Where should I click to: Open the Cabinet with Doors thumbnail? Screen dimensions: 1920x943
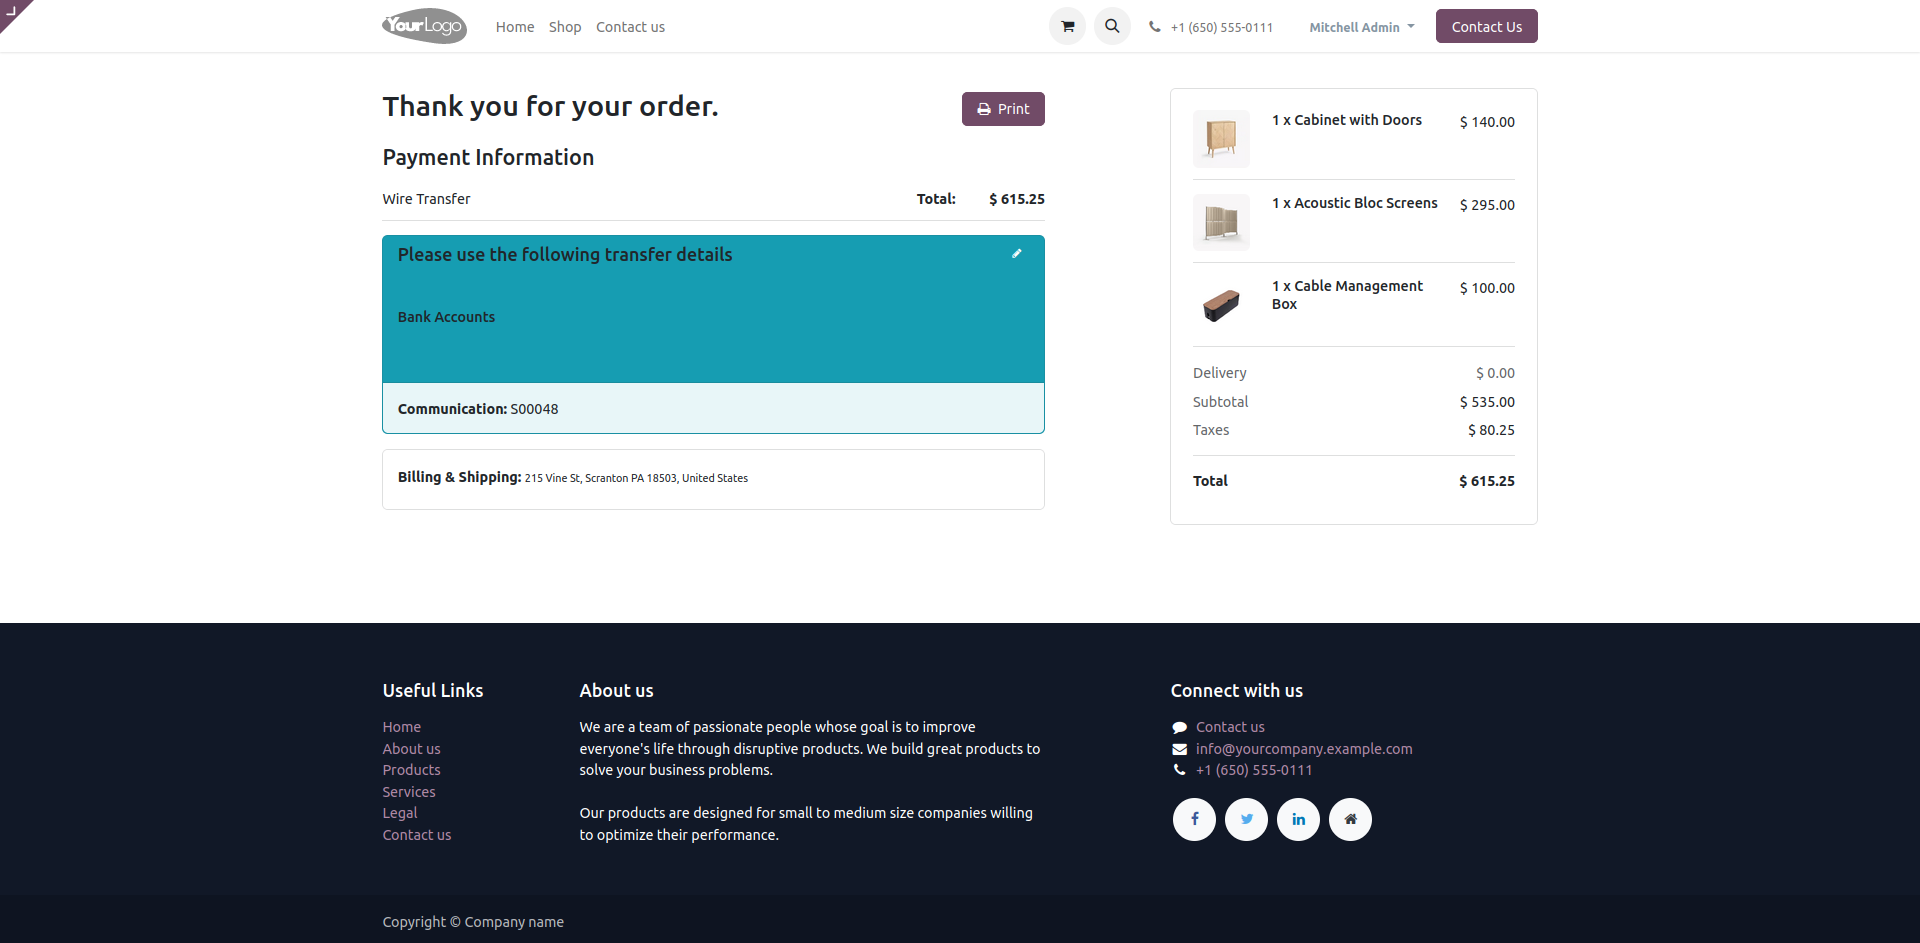[x=1221, y=138]
